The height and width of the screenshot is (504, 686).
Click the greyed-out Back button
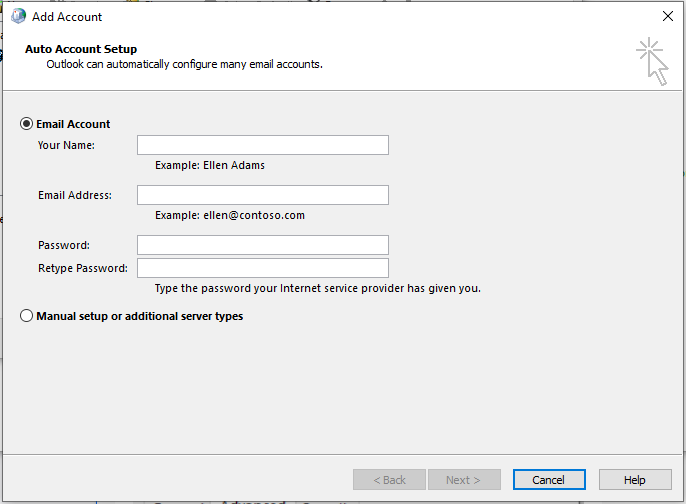point(389,480)
